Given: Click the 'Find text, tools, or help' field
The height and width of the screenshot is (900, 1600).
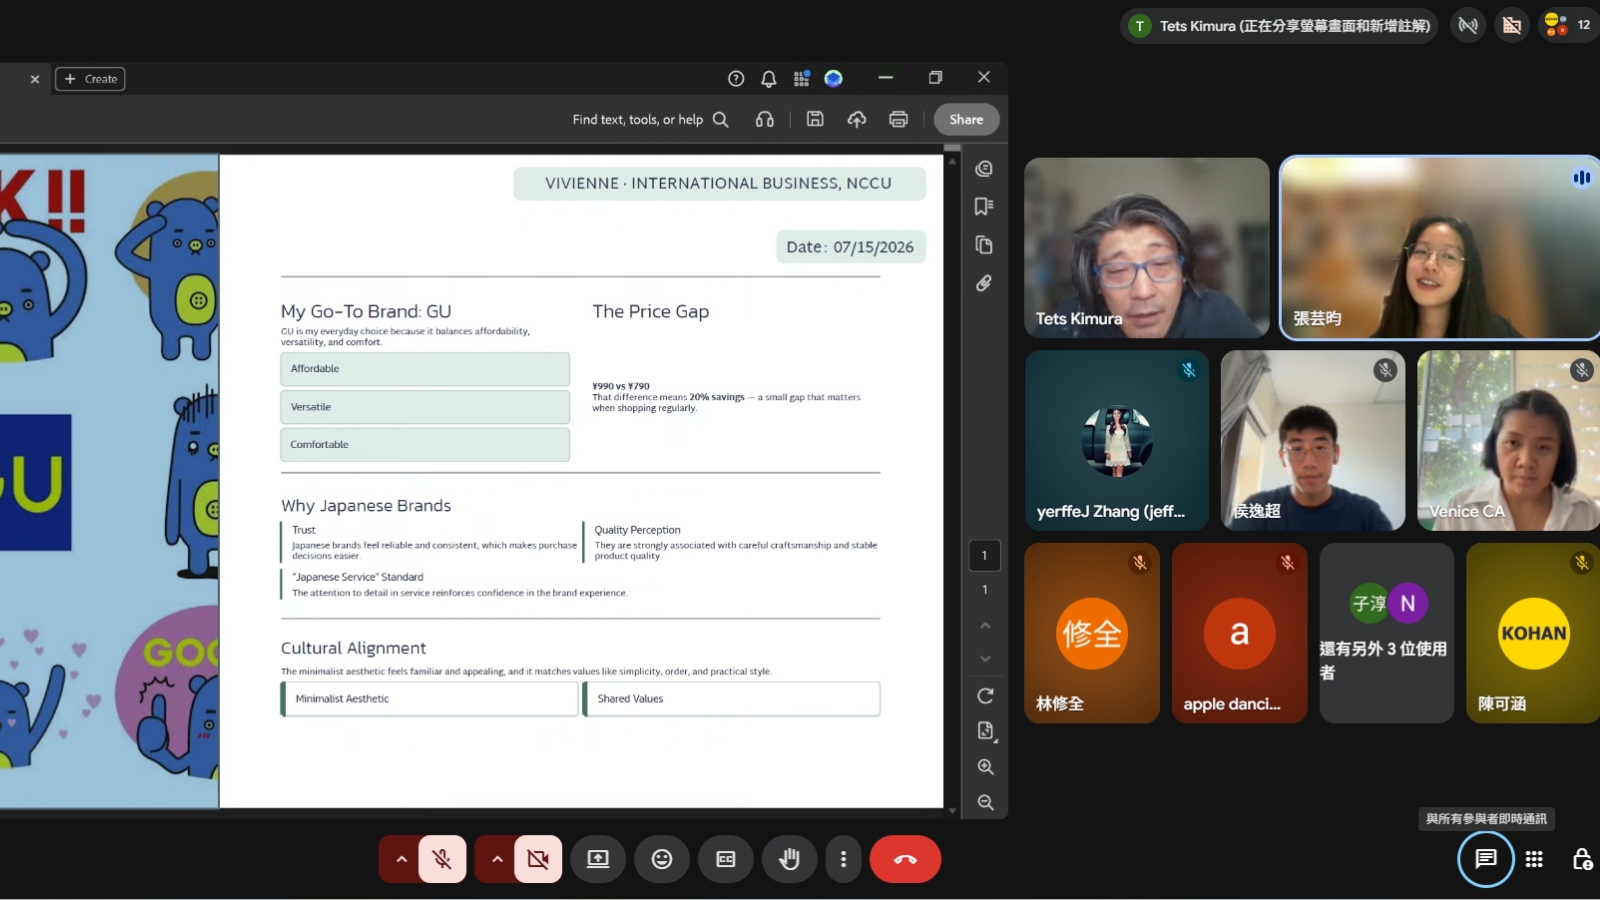Looking at the screenshot, I should tap(638, 119).
